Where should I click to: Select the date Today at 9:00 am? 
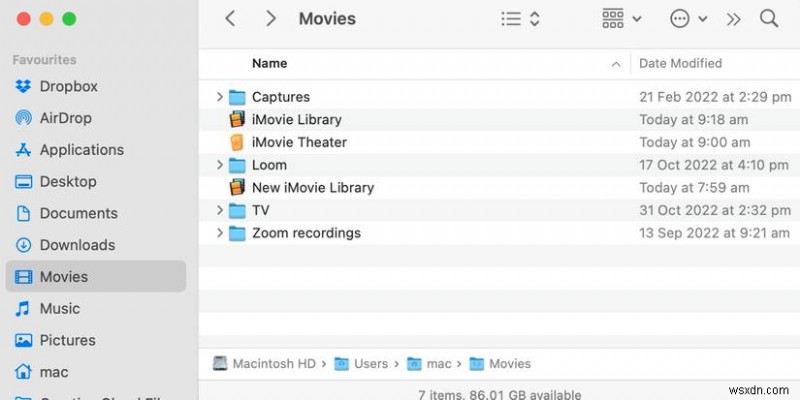(x=695, y=142)
